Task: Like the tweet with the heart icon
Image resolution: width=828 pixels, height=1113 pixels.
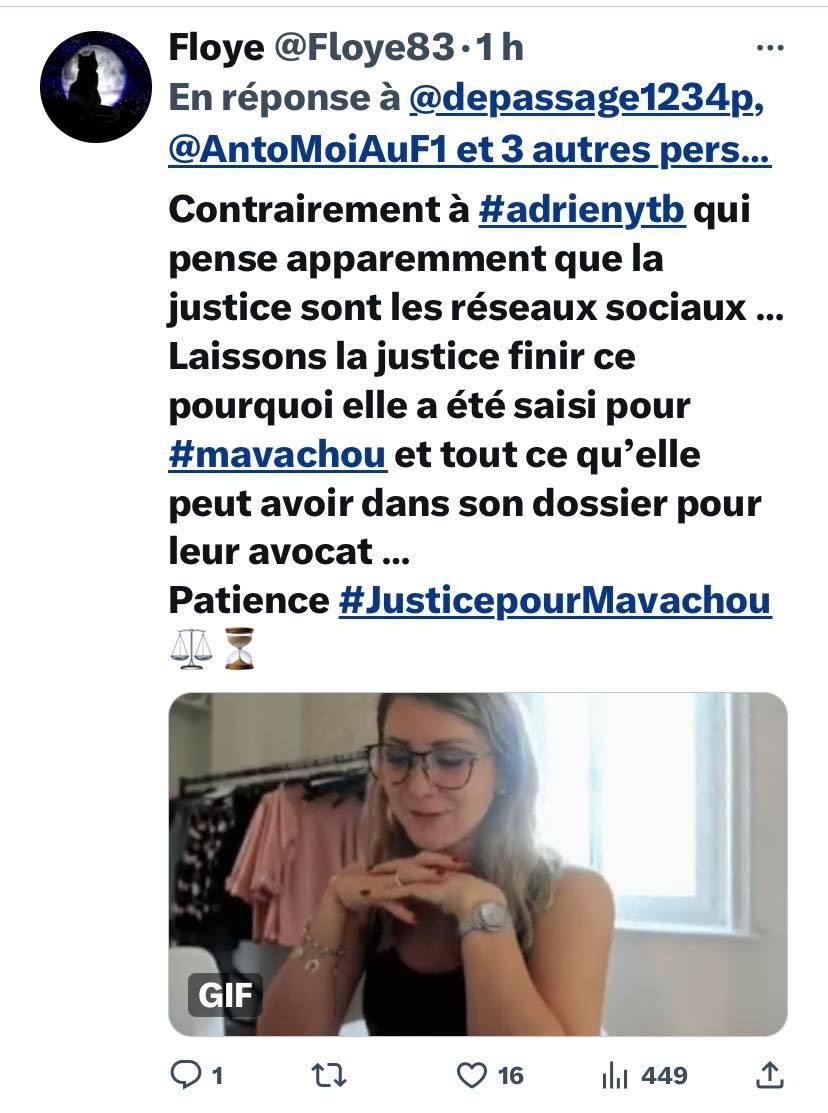Action: coord(472,1075)
